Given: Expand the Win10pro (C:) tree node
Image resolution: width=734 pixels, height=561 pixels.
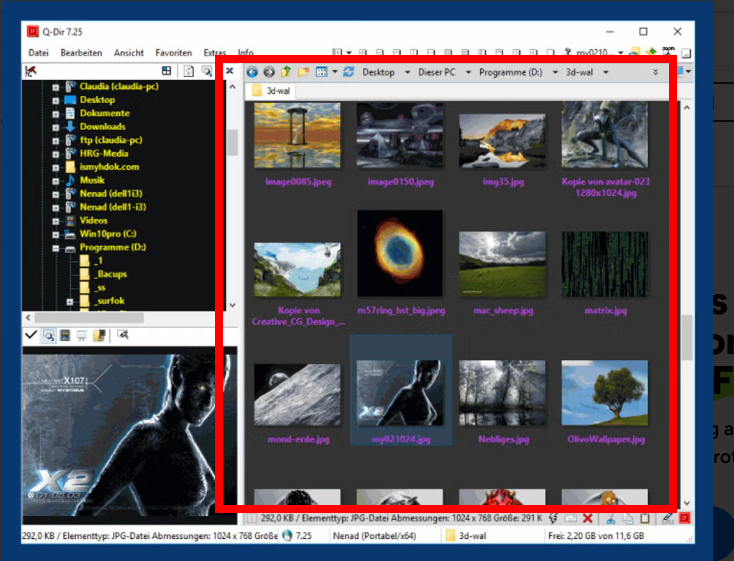Looking at the screenshot, I should [56, 235].
